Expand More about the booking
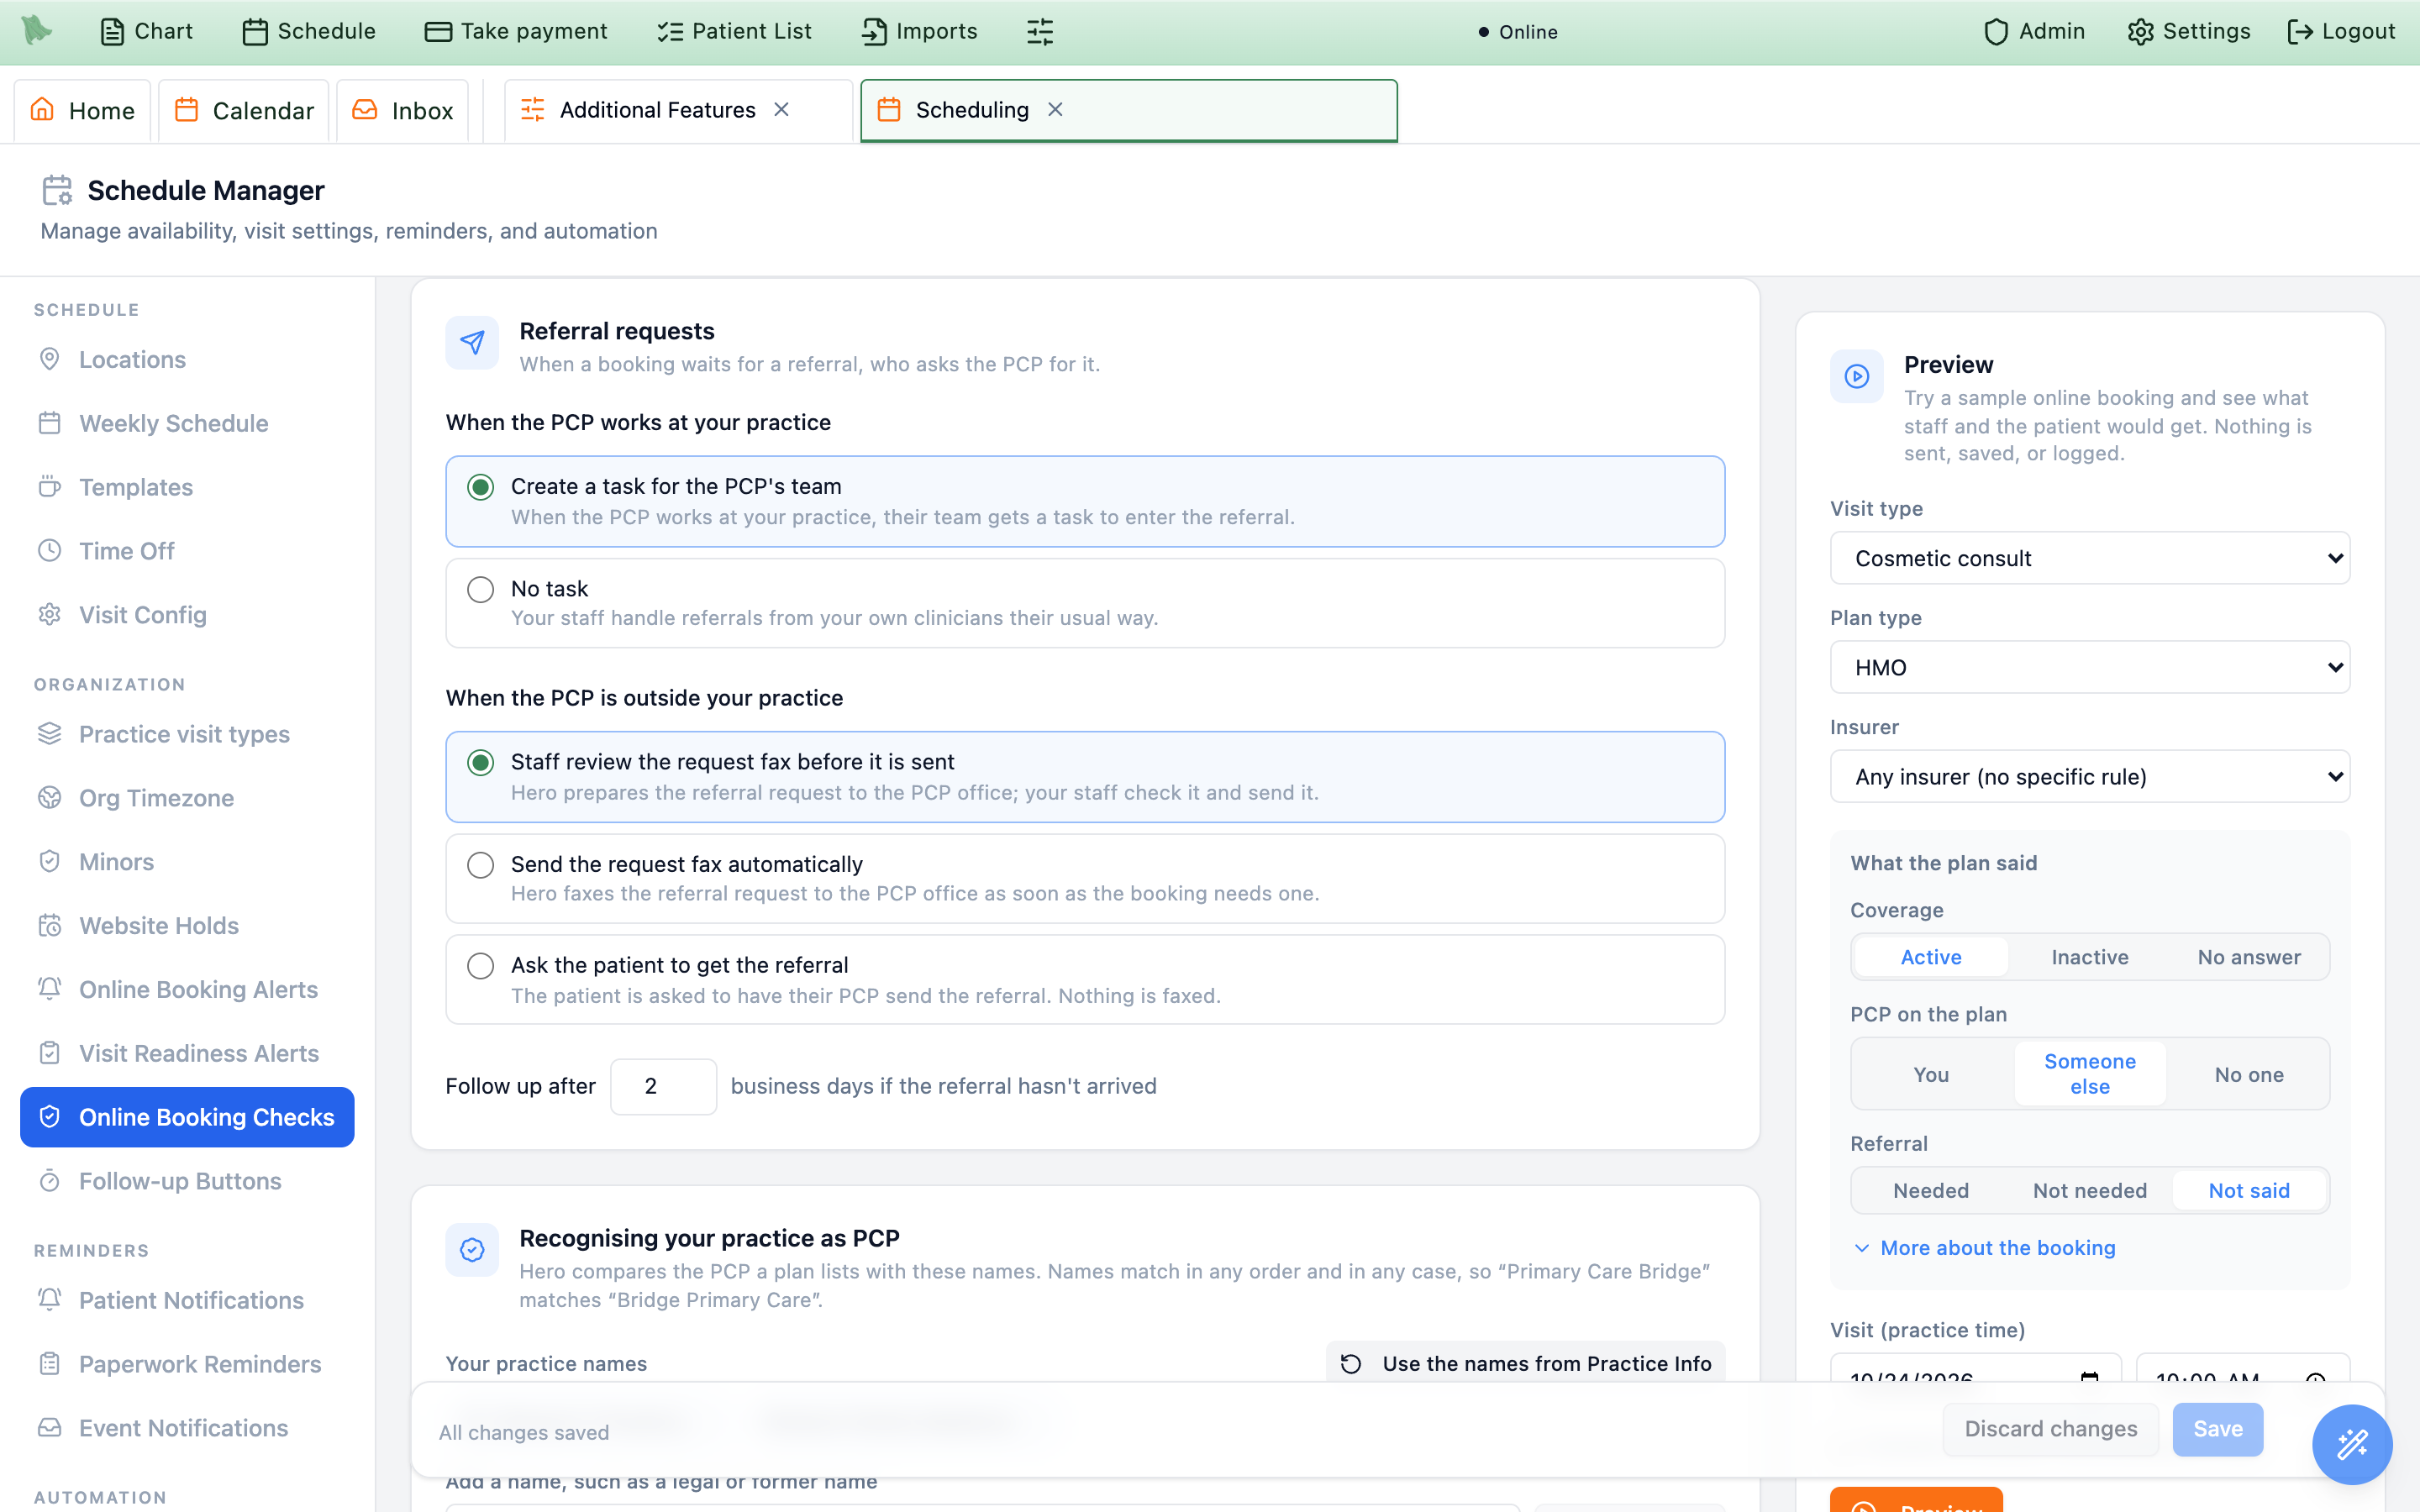 (1985, 1248)
